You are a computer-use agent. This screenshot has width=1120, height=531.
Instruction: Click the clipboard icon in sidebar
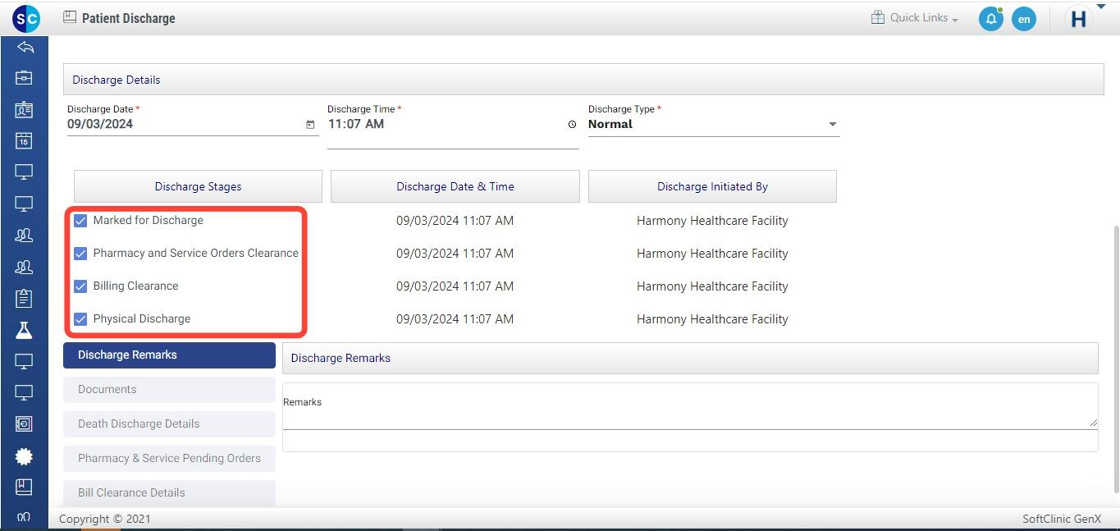[24, 298]
